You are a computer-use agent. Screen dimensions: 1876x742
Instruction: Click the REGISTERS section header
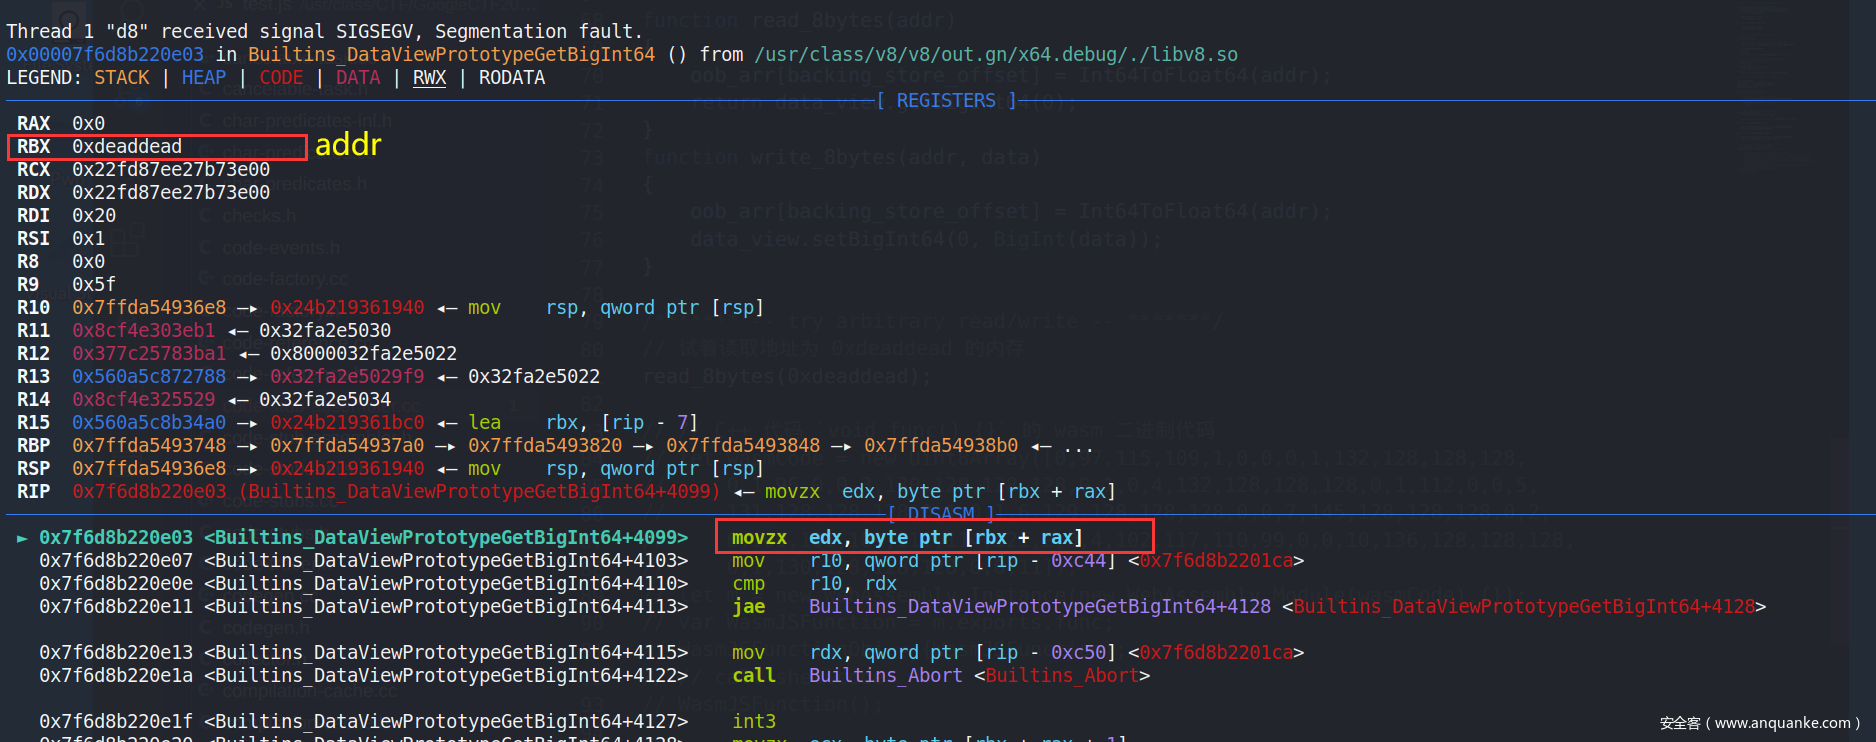point(946,101)
